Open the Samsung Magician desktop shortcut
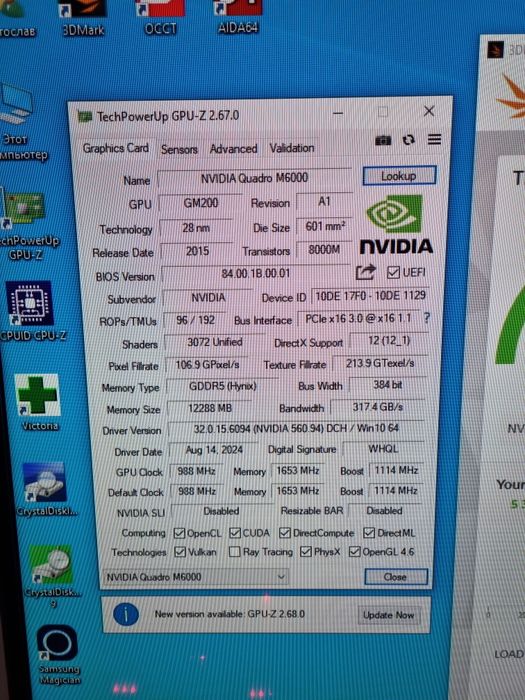Image resolution: width=525 pixels, height=700 pixels. point(58,654)
